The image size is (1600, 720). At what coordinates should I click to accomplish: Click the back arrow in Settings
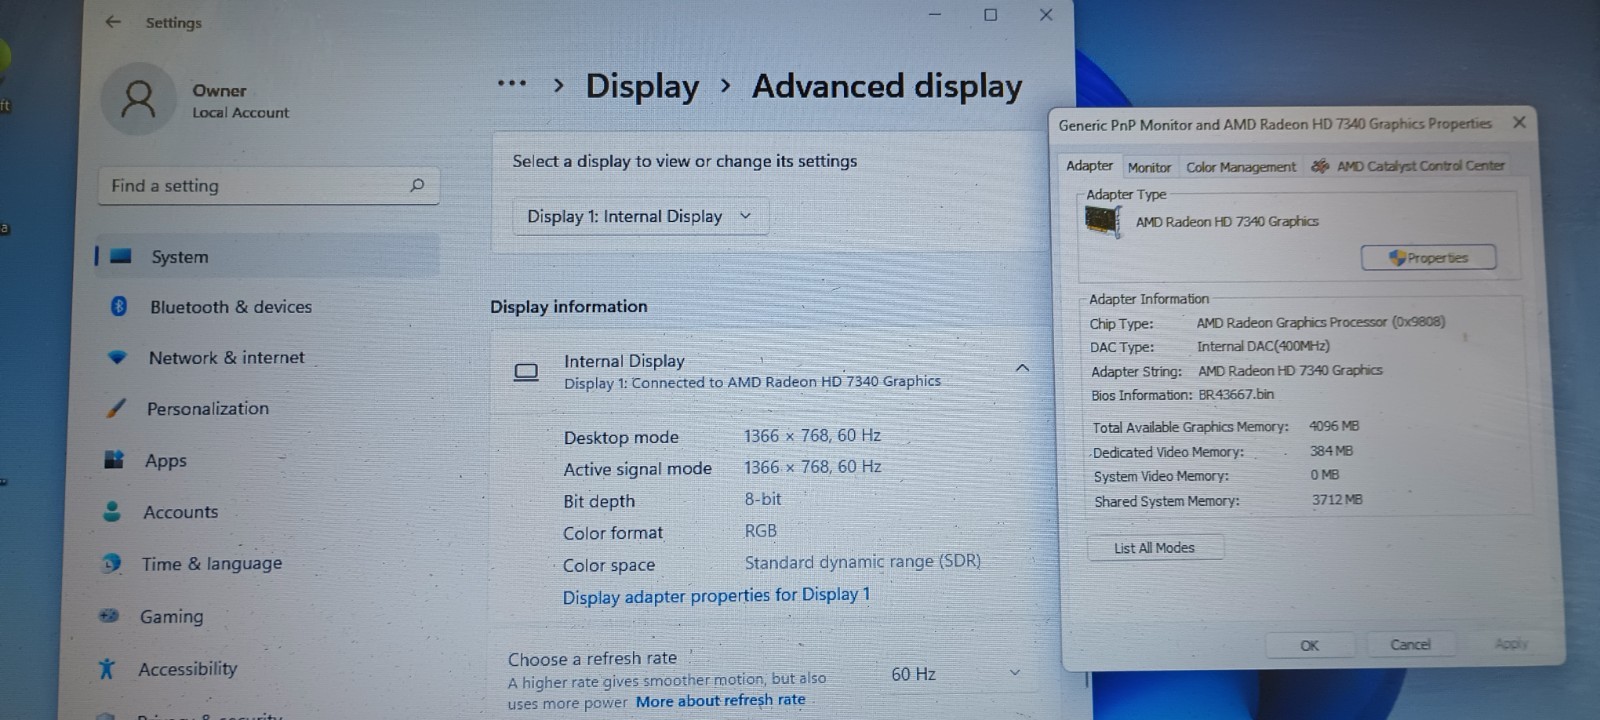pyautogui.click(x=113, y=21)
